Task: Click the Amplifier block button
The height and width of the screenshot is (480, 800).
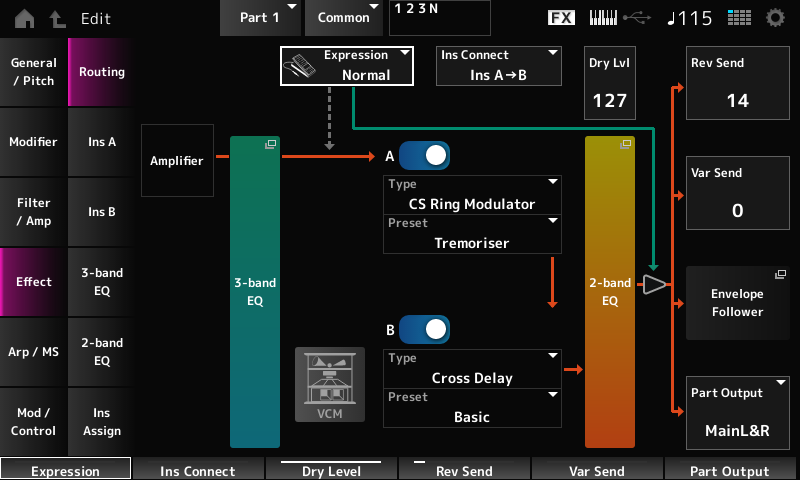Action: [177, 160]
